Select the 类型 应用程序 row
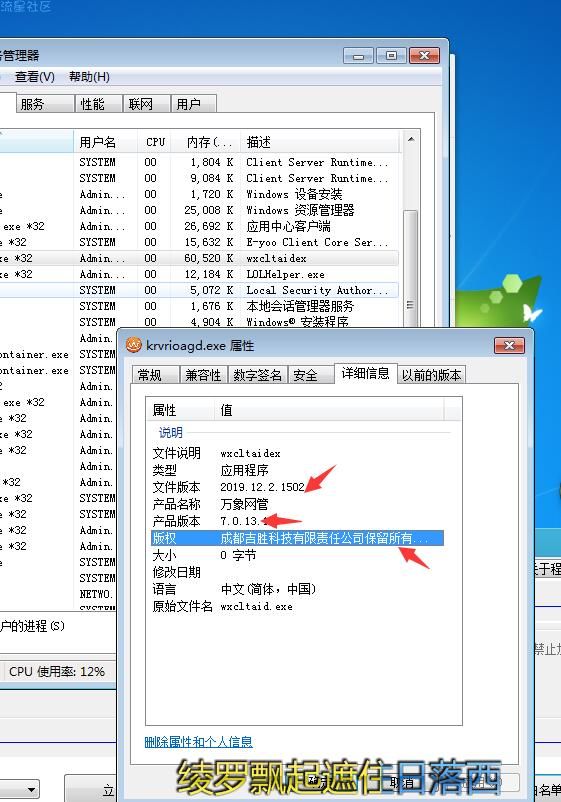 (297, 470)
